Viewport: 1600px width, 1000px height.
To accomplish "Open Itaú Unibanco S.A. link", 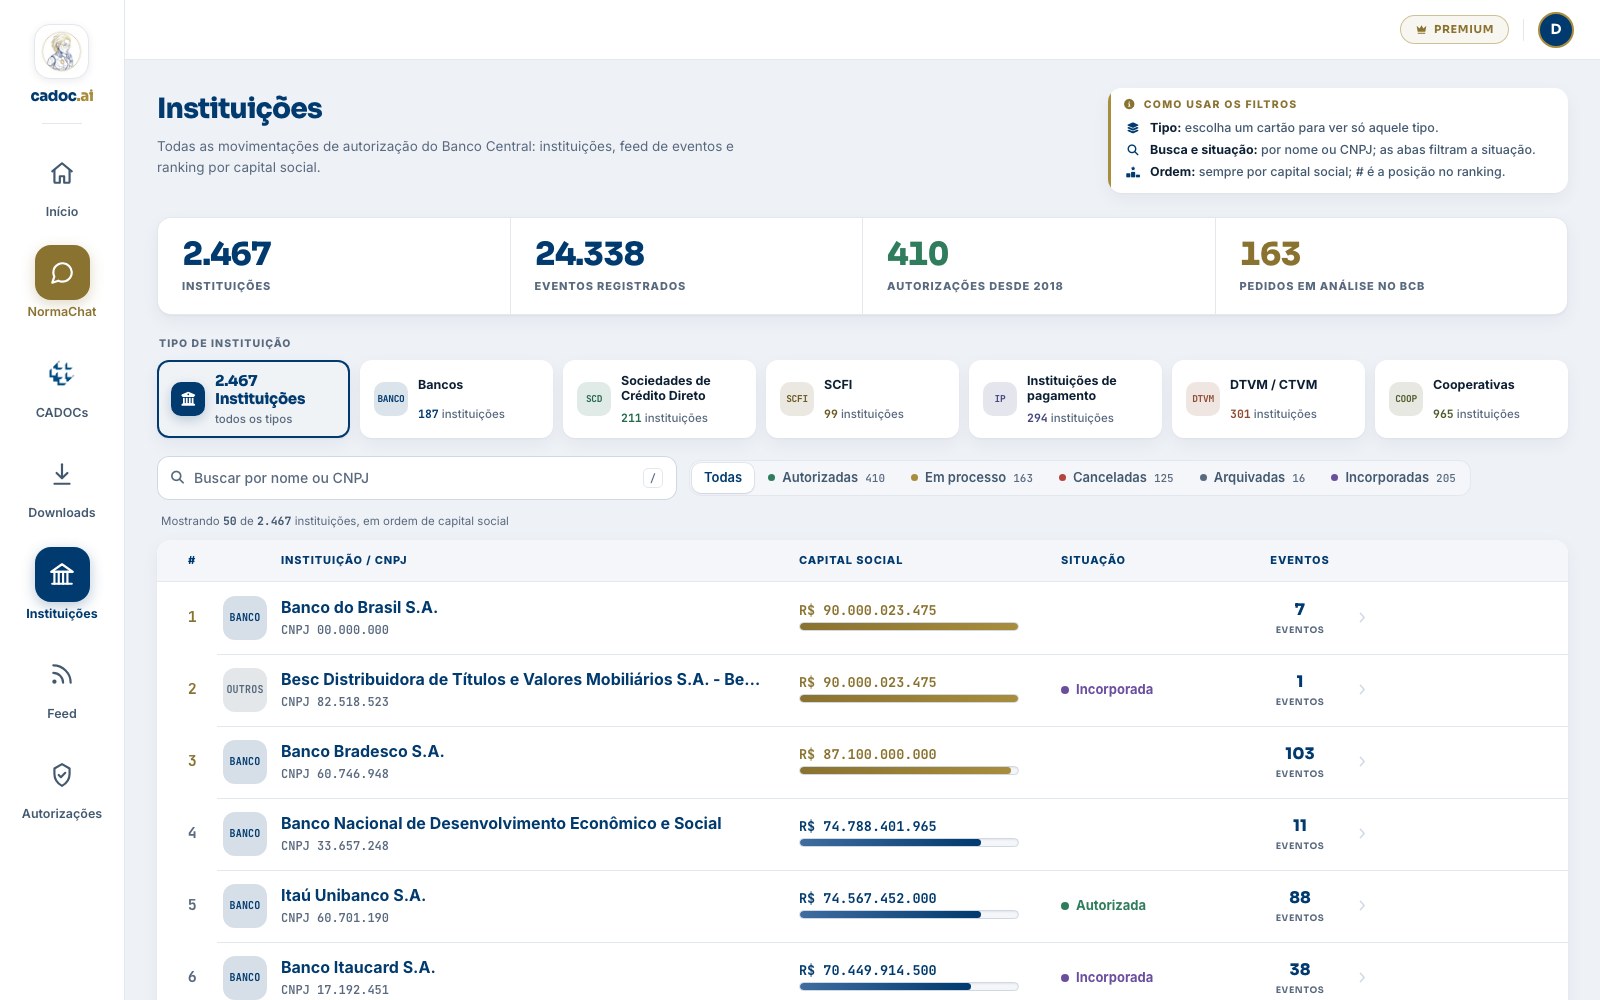I will [x=353, y=896].
